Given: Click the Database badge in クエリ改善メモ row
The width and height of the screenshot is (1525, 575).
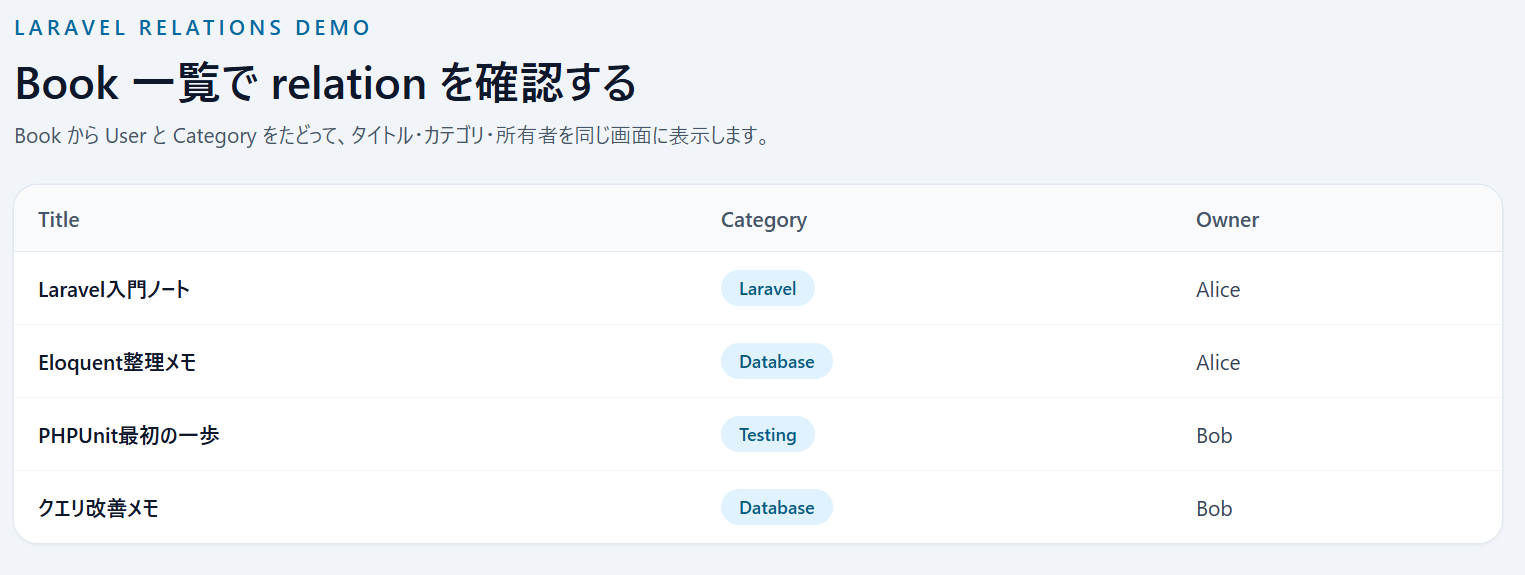Looking at the screenshot, I should pyautogui.click(x=777, y=508).
